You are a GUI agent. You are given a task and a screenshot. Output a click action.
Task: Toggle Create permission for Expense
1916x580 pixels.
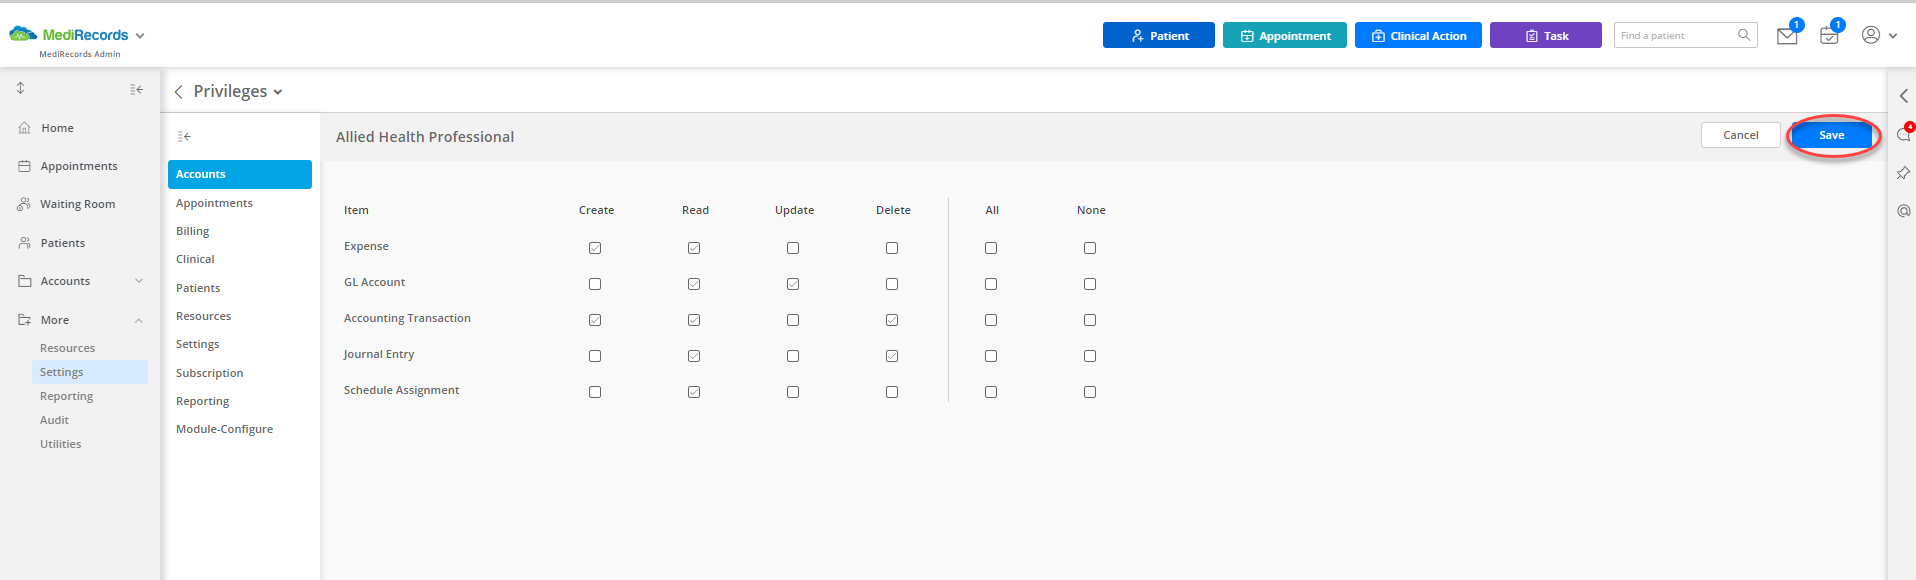click(x=595, y=248)
